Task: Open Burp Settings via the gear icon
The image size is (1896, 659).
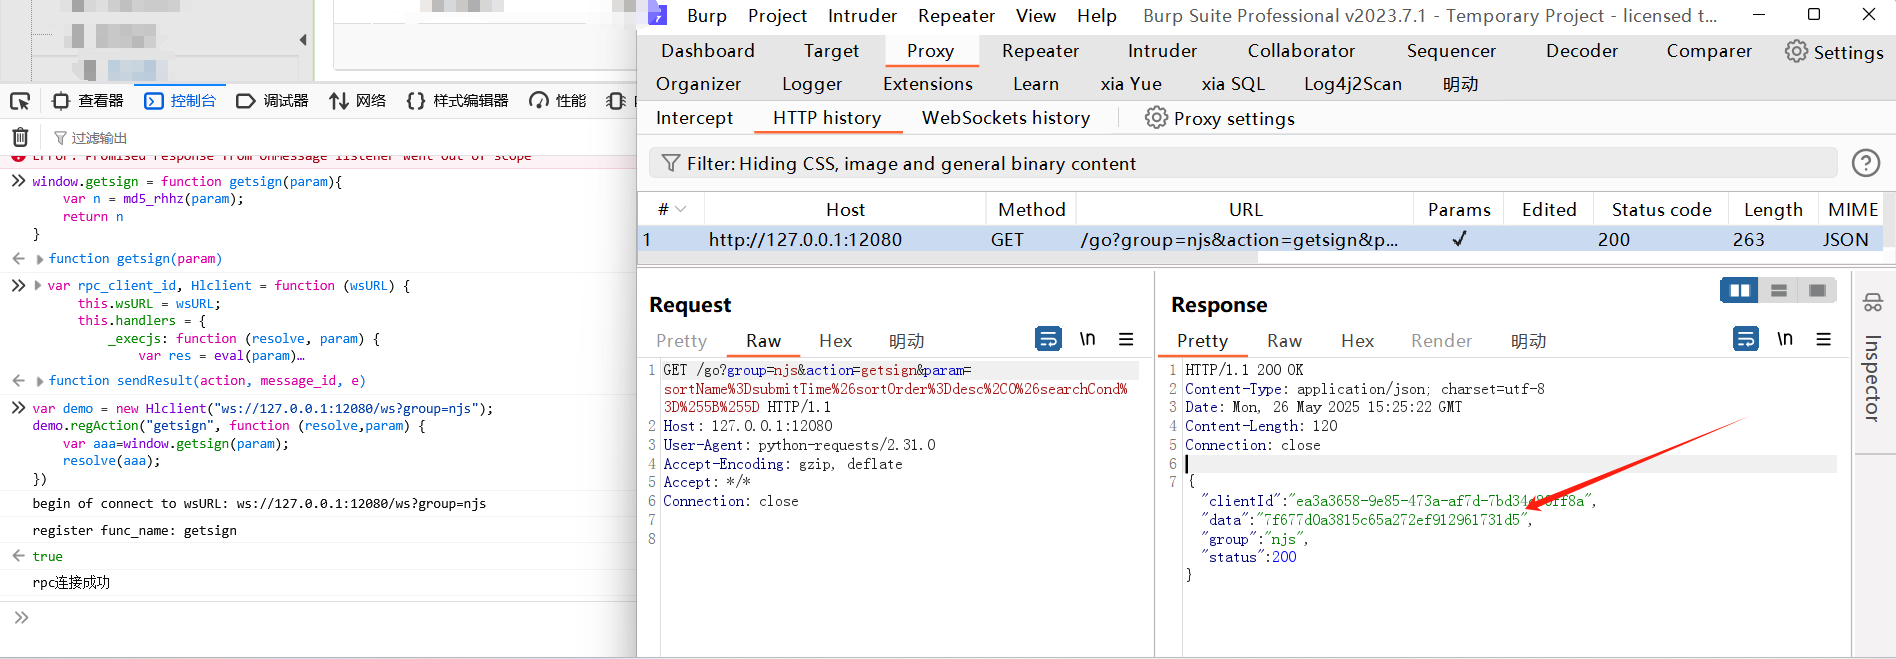Action: [x=1796, y=51]
